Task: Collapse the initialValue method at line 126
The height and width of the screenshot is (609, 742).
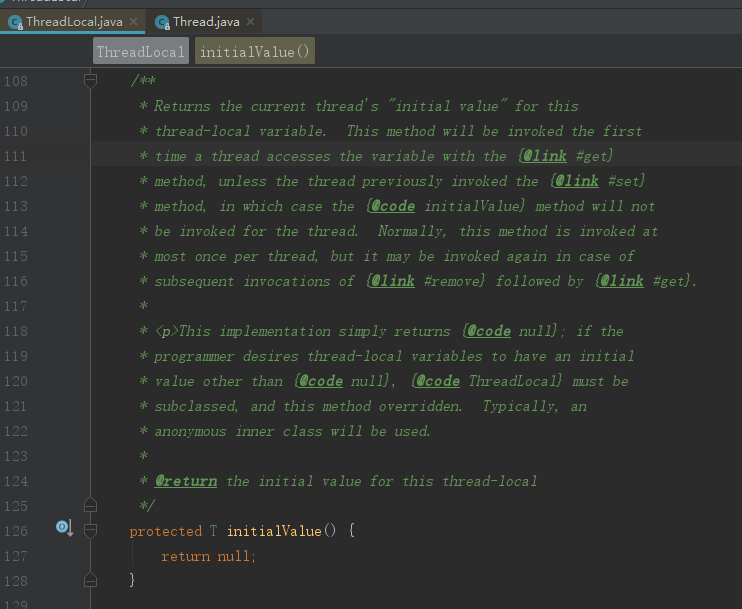Action: point(90,530)
